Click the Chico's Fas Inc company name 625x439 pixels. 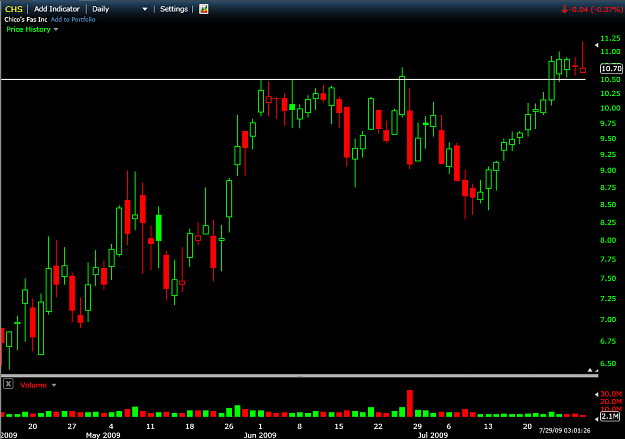tap(26, 20)
